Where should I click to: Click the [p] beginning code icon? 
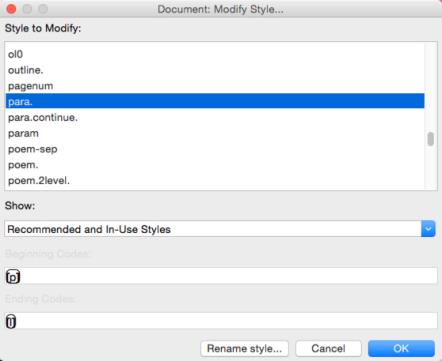(x=13, y=277)
